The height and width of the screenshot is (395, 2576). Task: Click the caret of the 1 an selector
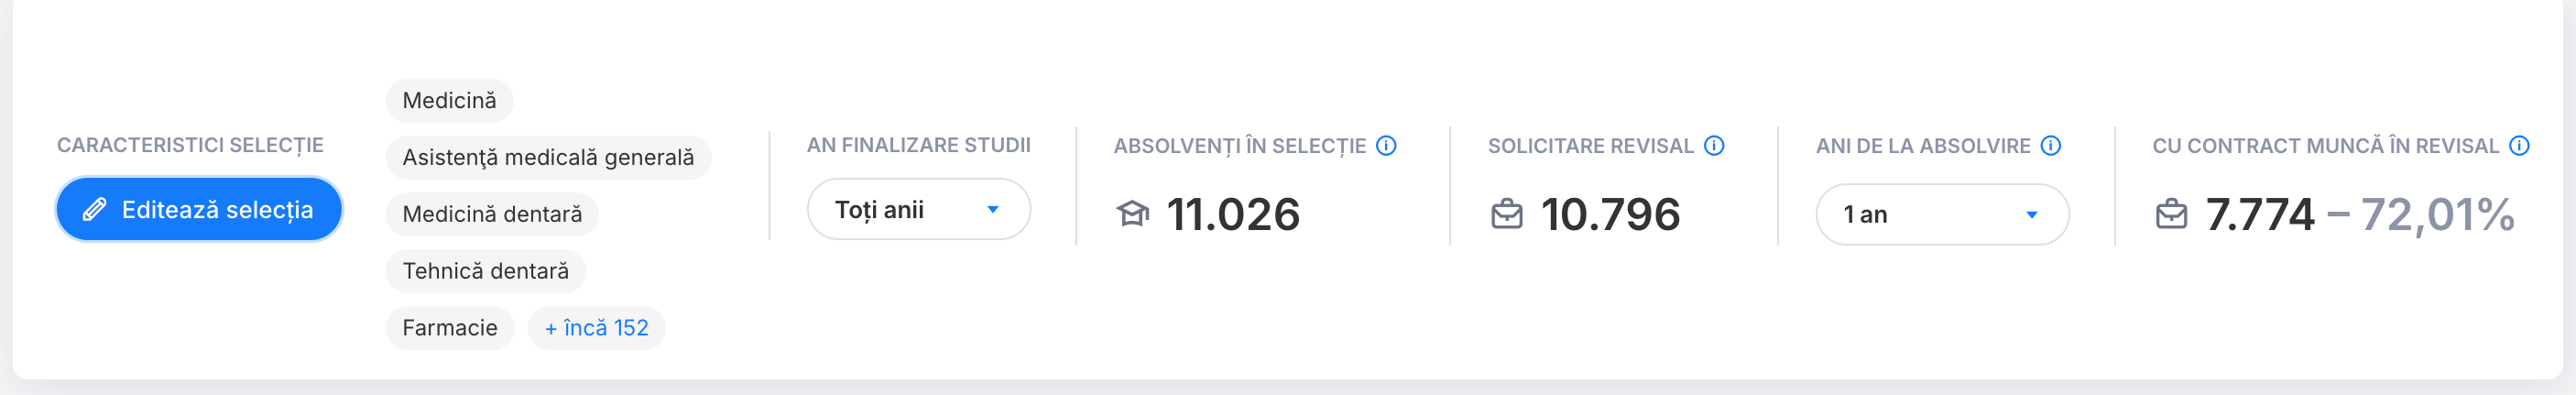[2032, 215]
